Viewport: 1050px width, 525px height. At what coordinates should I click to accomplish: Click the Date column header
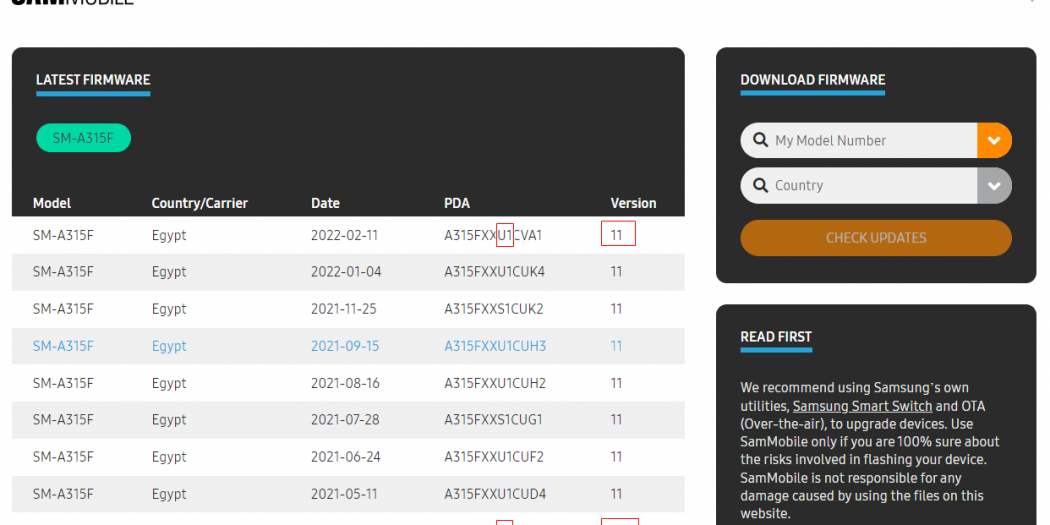[x=325, y=203]
